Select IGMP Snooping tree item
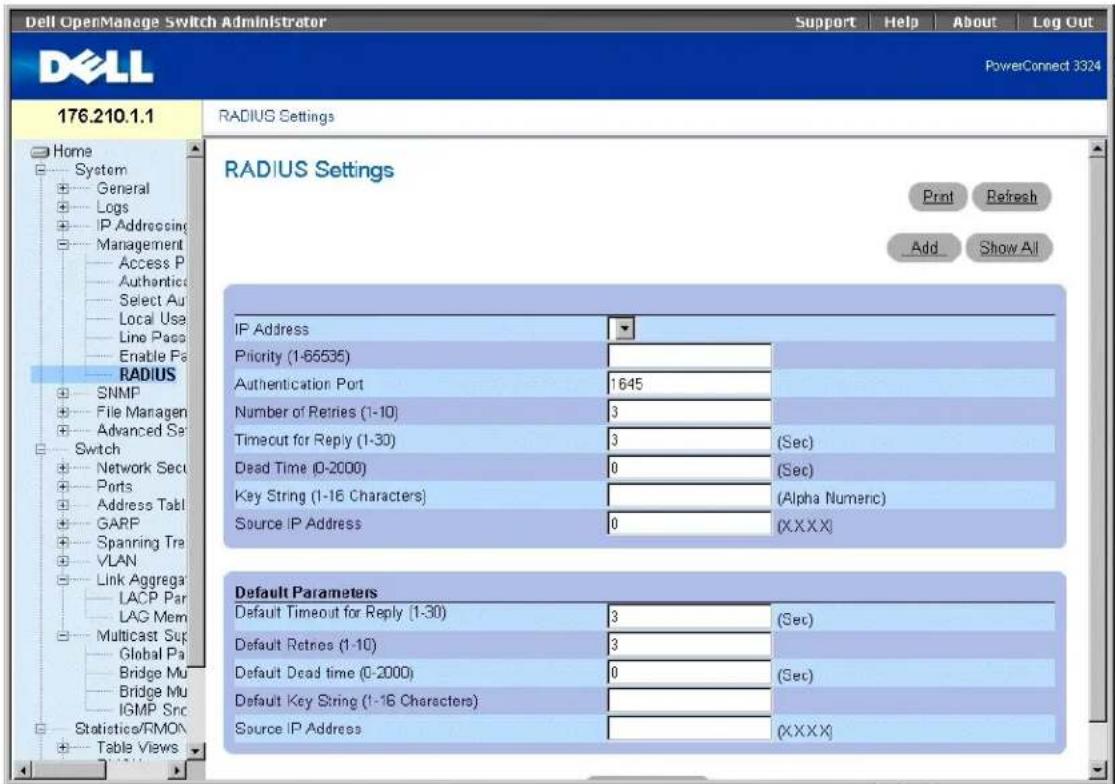The height and width of the screenshot is (784, 1115). pyautogui.click(x=152, y=710)
